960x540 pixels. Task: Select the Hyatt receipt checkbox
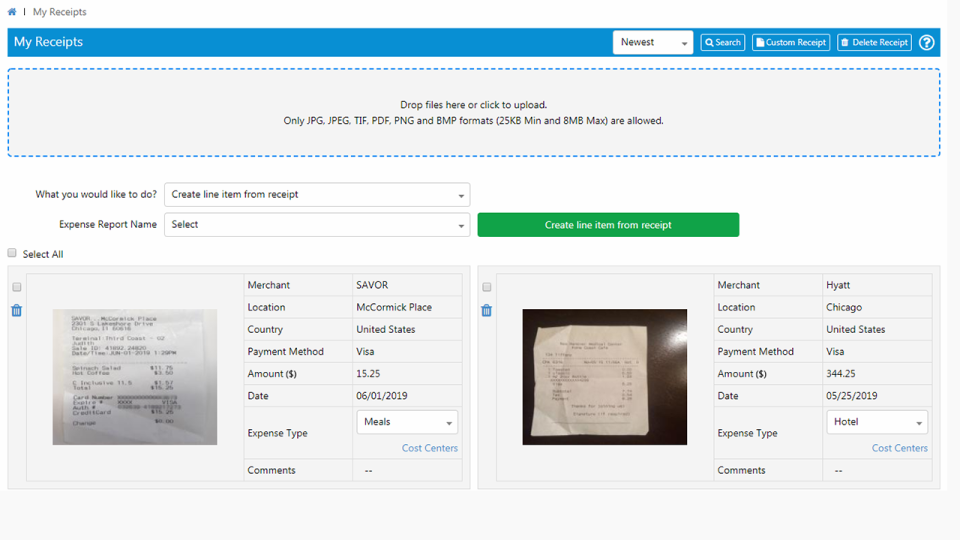click(487, 287)
